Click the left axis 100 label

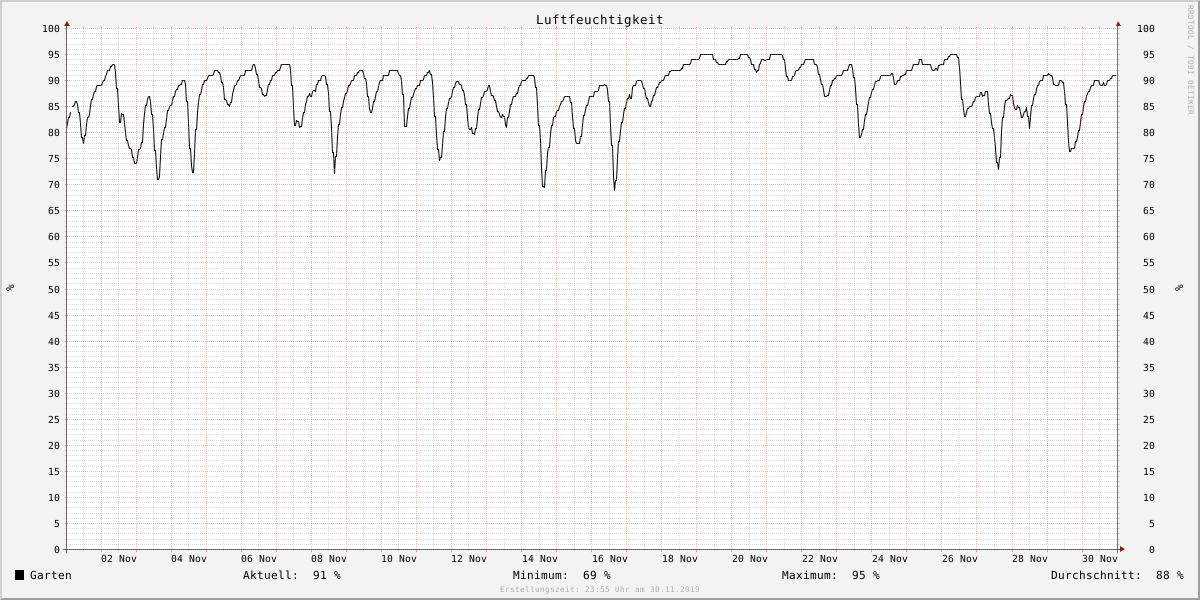point(51,28)
